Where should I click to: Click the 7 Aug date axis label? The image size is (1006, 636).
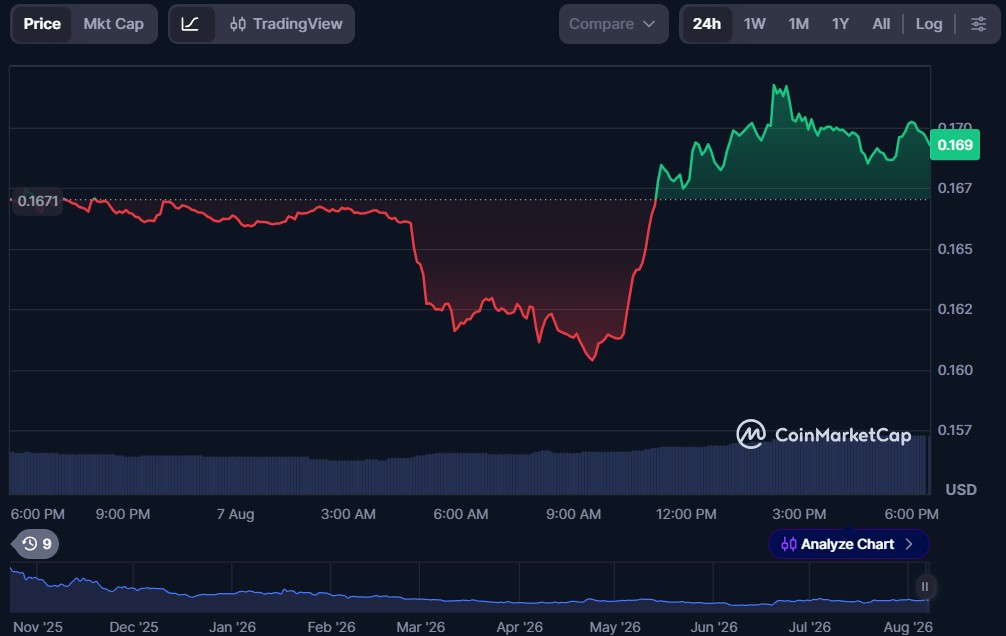[x=235, y=514]
